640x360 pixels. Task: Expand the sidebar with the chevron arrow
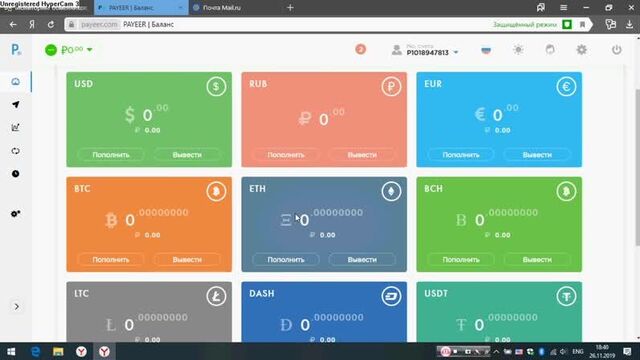(16, 307)
